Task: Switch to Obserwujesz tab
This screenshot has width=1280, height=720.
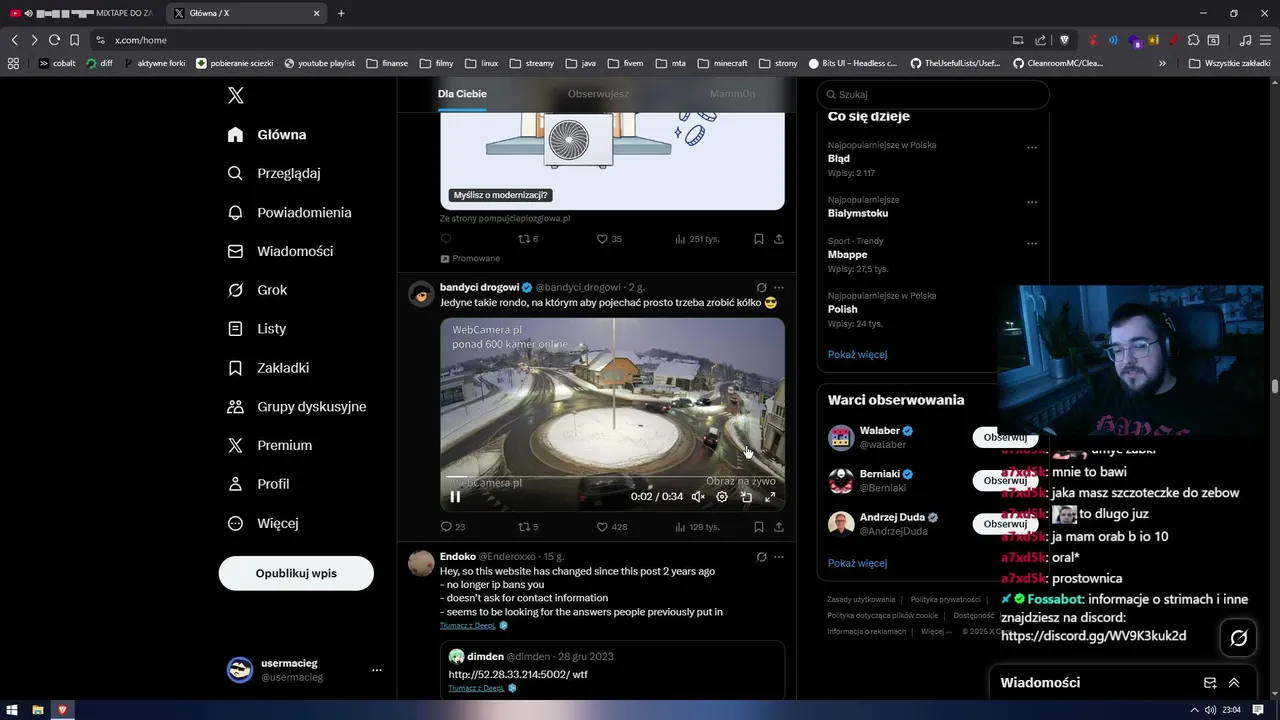Action: 598,94
